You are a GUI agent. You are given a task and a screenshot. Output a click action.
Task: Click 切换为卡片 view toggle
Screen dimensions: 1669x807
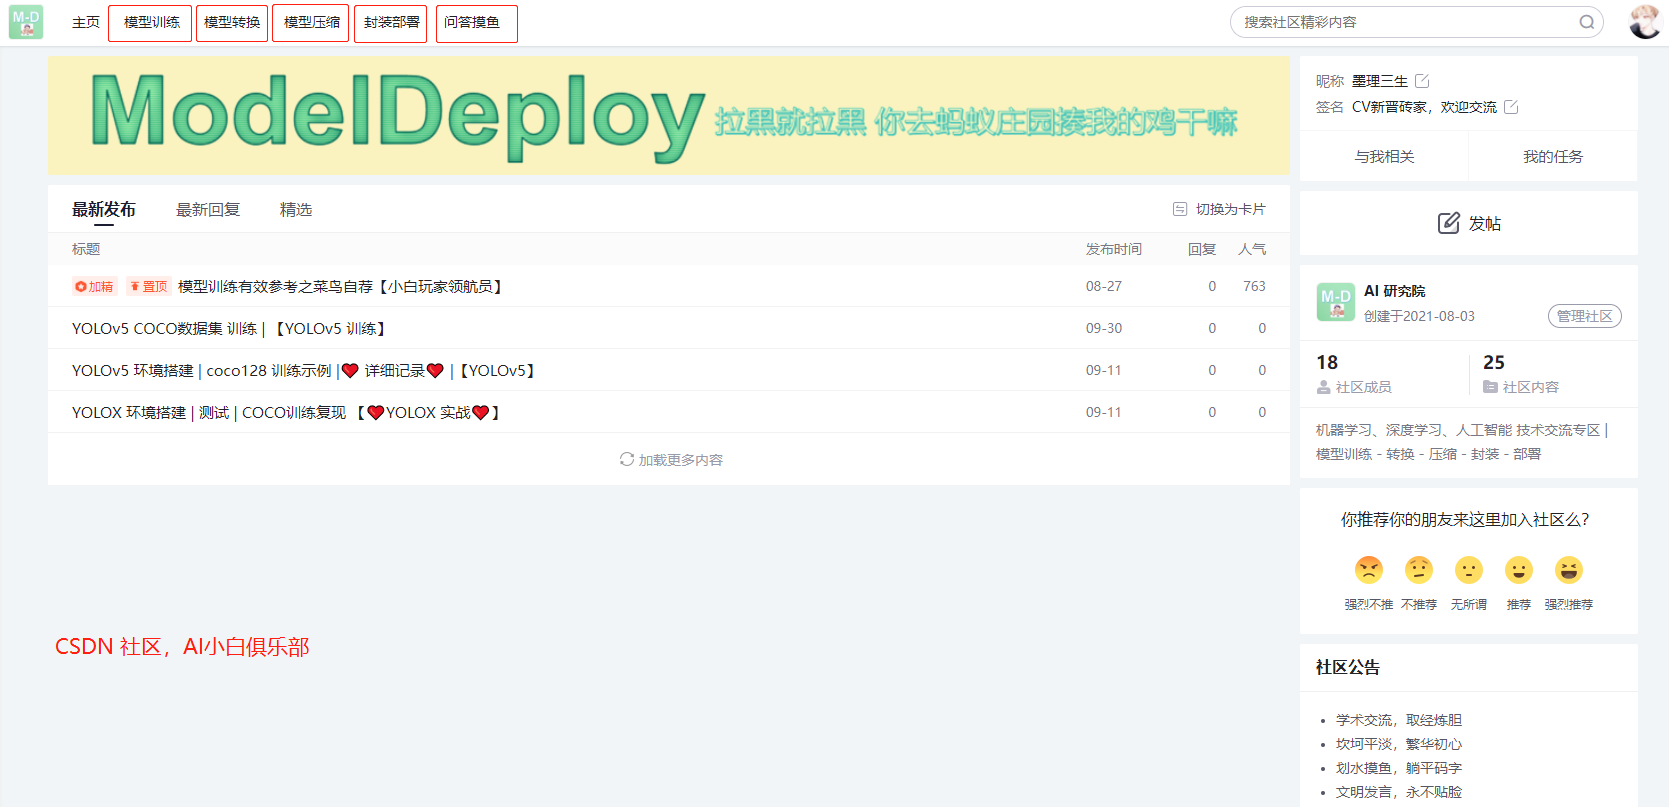pyautogui.click(x=1230, y=209)
